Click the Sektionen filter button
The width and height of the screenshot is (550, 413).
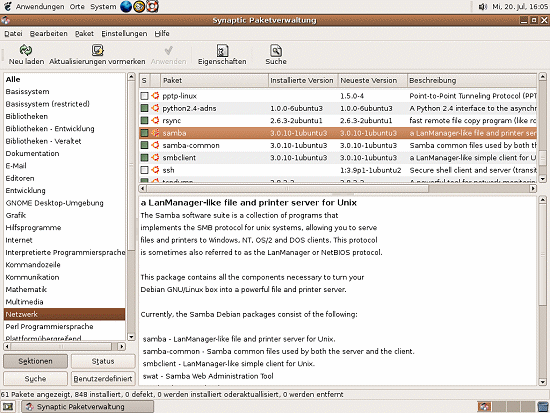[35, 361]
